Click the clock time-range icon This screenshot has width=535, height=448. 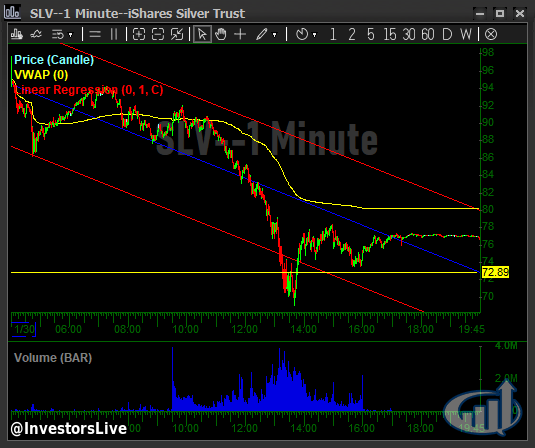[x=302, y=34]
